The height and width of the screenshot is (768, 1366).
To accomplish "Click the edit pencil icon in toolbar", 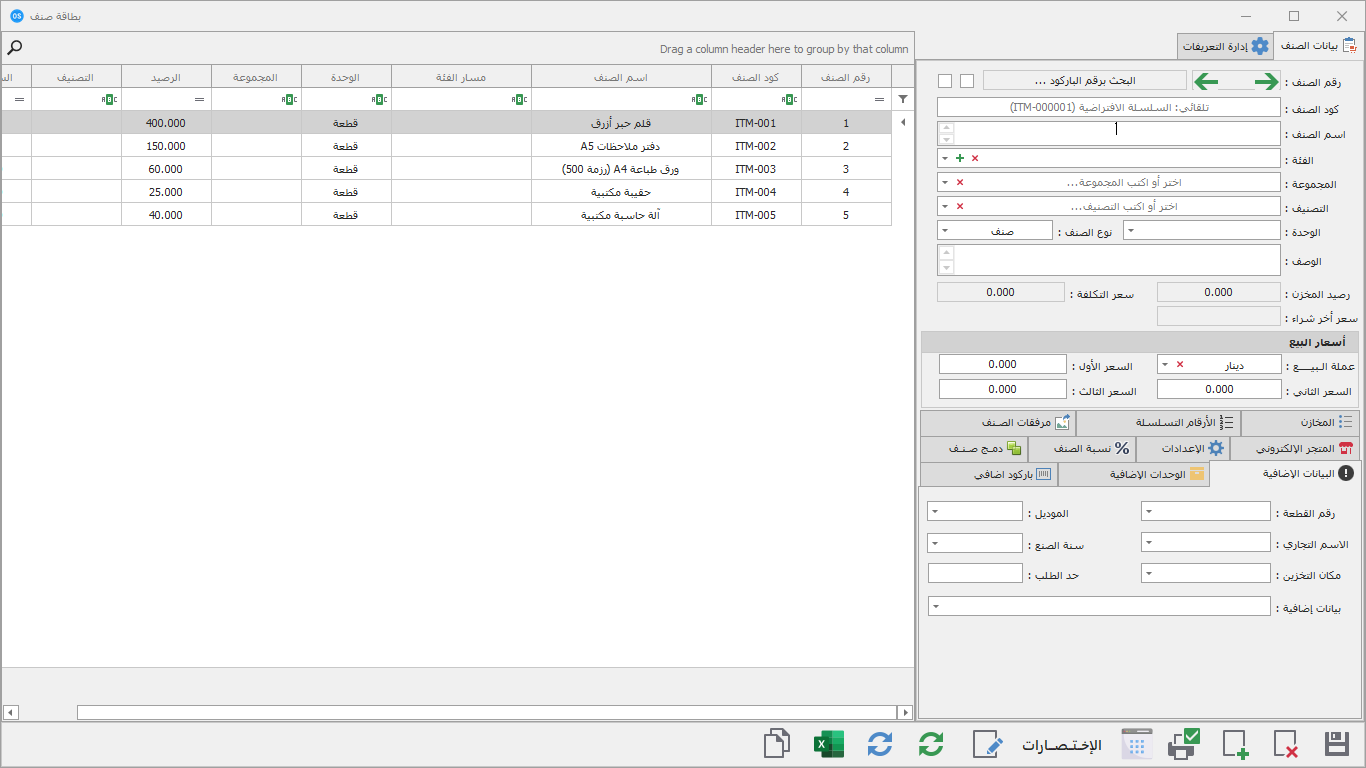I will point(987,744).
